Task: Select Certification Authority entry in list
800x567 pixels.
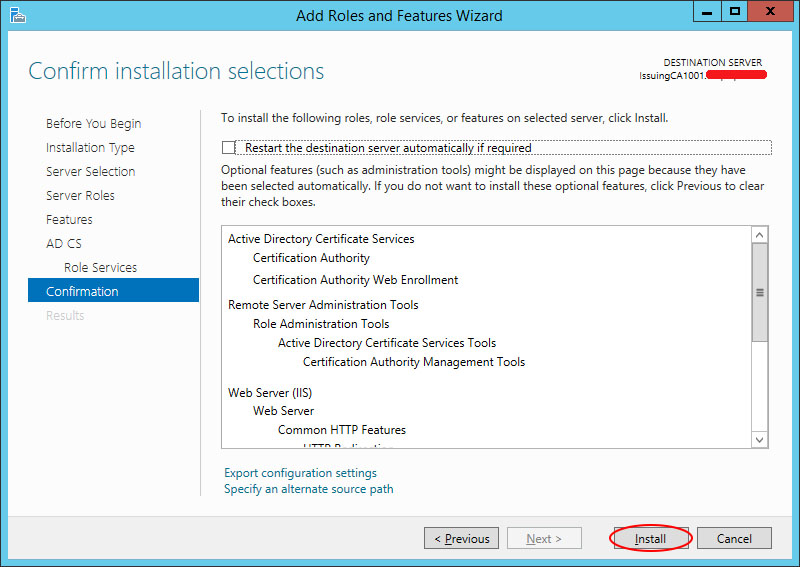Action: pyautogui.click(x=311, y=258)
